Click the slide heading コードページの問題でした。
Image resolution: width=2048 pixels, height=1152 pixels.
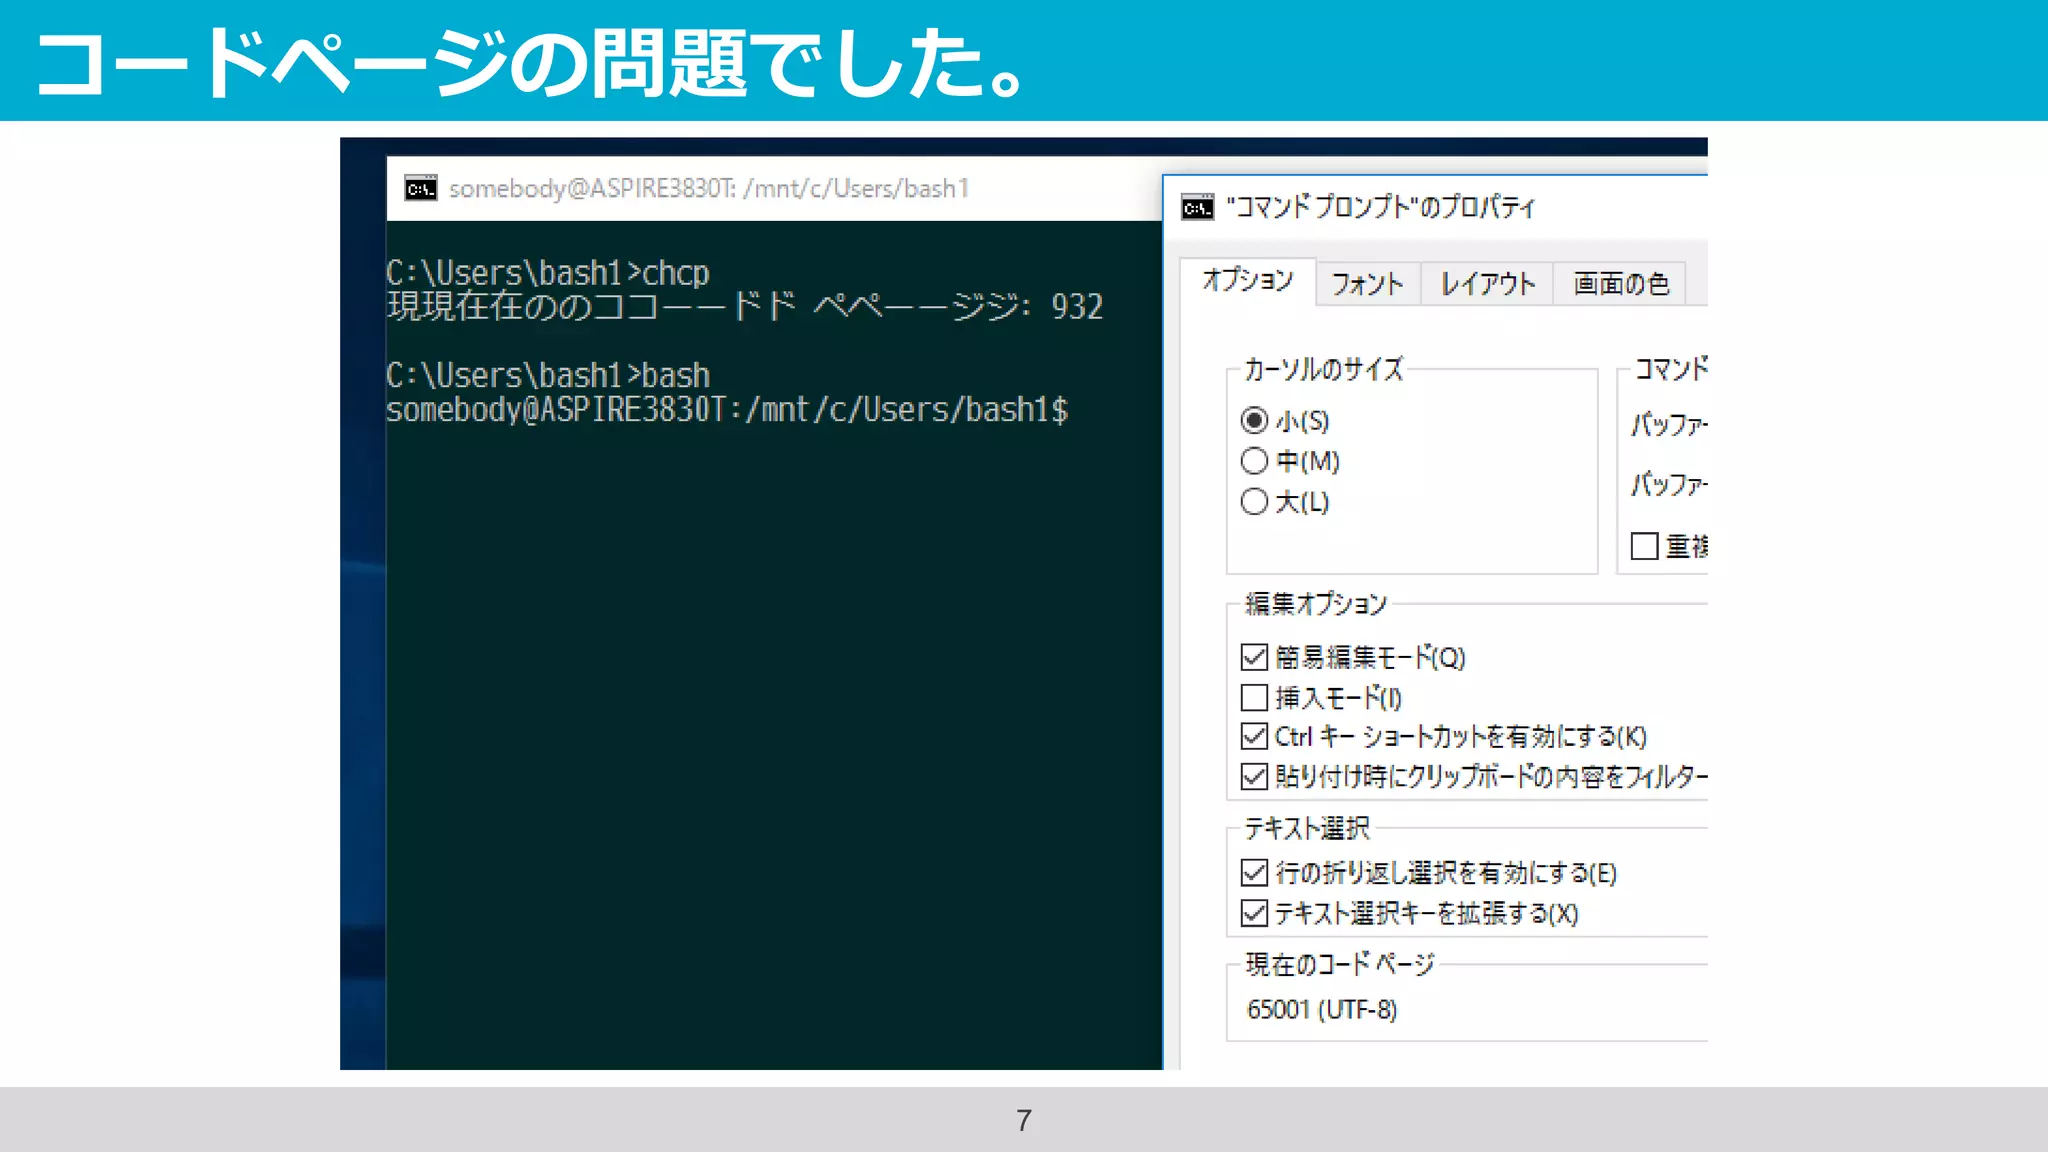pyautogui.click(x=530, y=62)
